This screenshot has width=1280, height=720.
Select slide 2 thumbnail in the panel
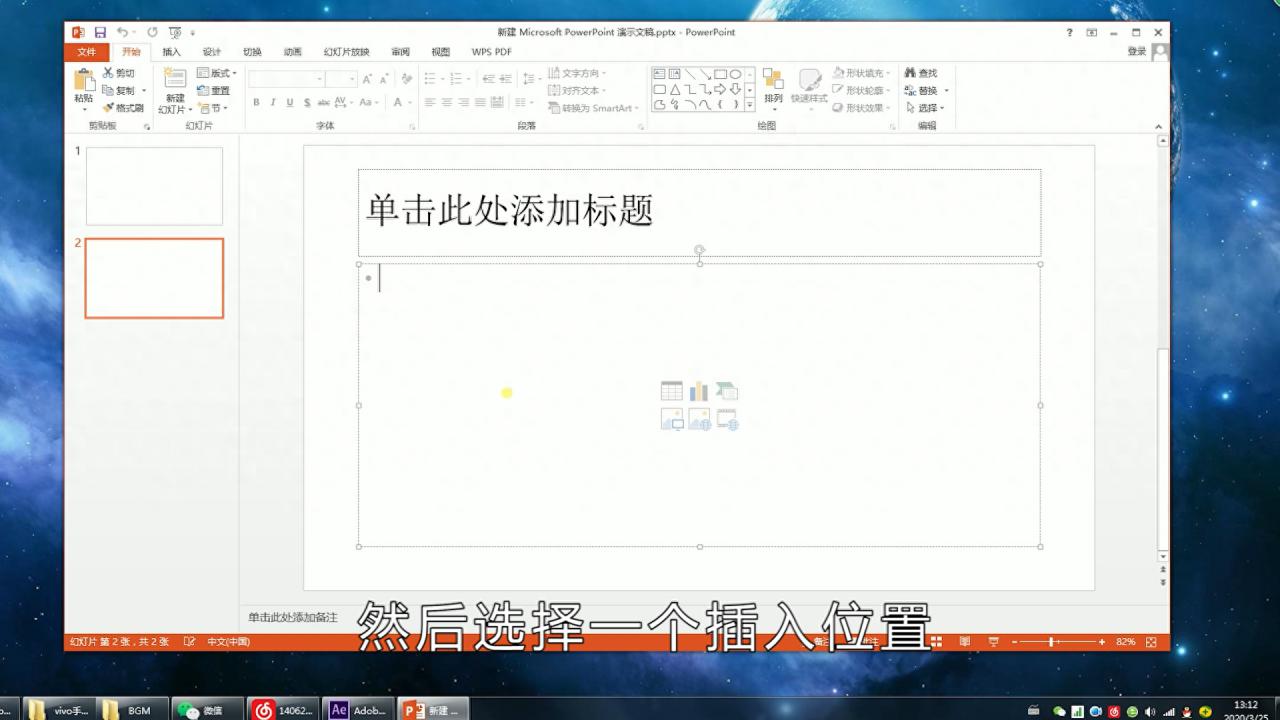point(153,278)
